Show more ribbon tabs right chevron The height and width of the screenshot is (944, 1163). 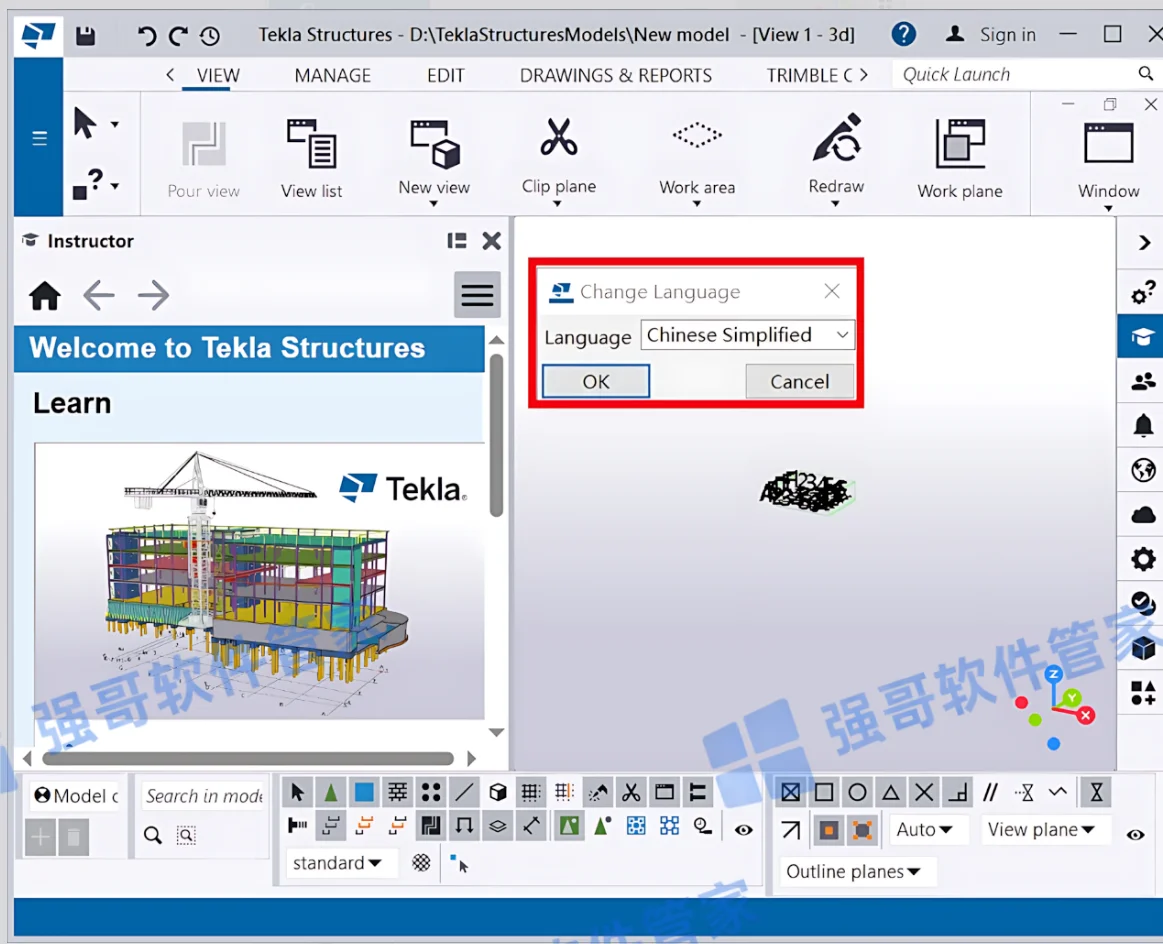(863, 75)
